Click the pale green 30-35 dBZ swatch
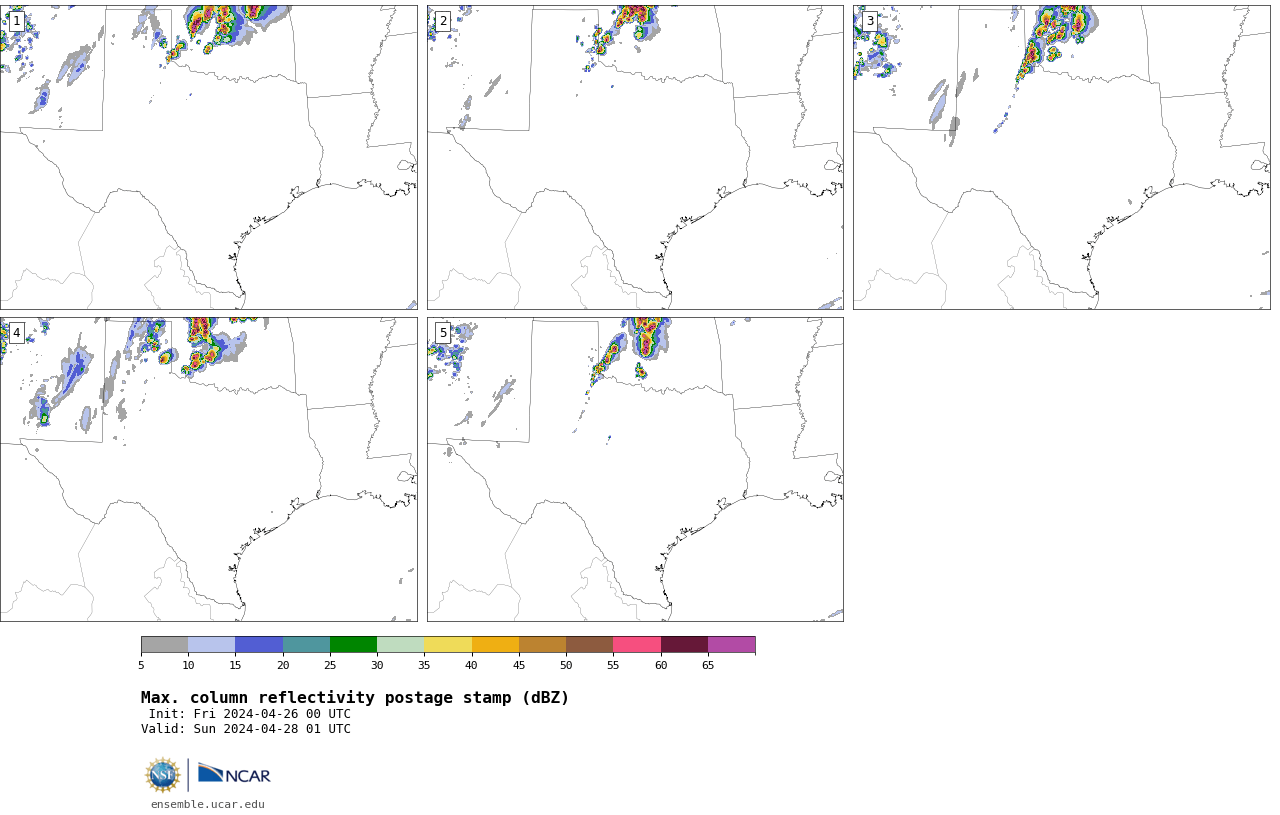 (x=401, y=644)
